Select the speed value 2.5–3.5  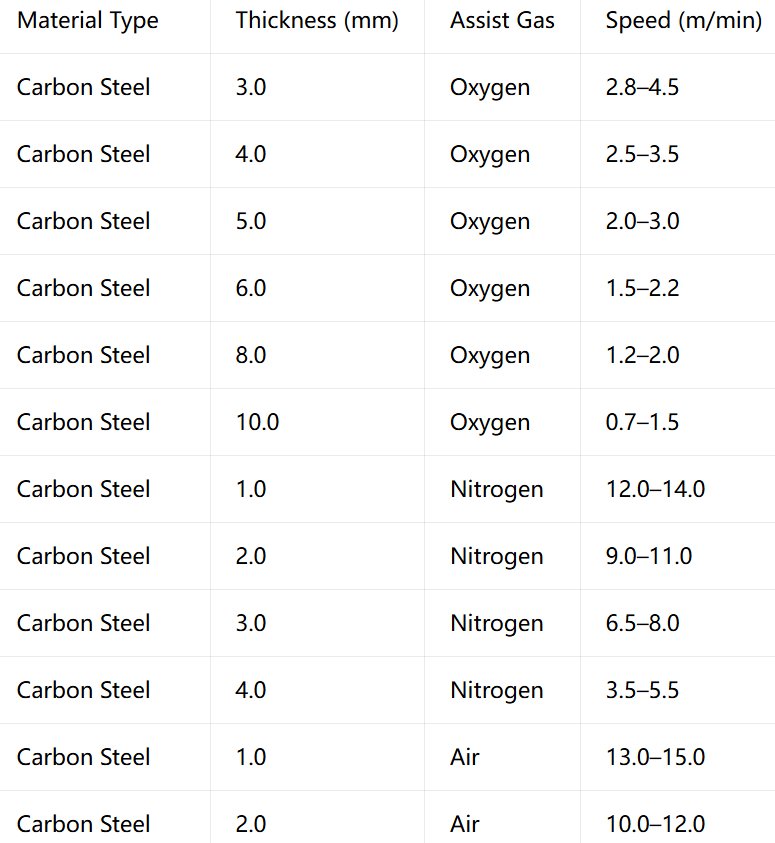point(642,154)
